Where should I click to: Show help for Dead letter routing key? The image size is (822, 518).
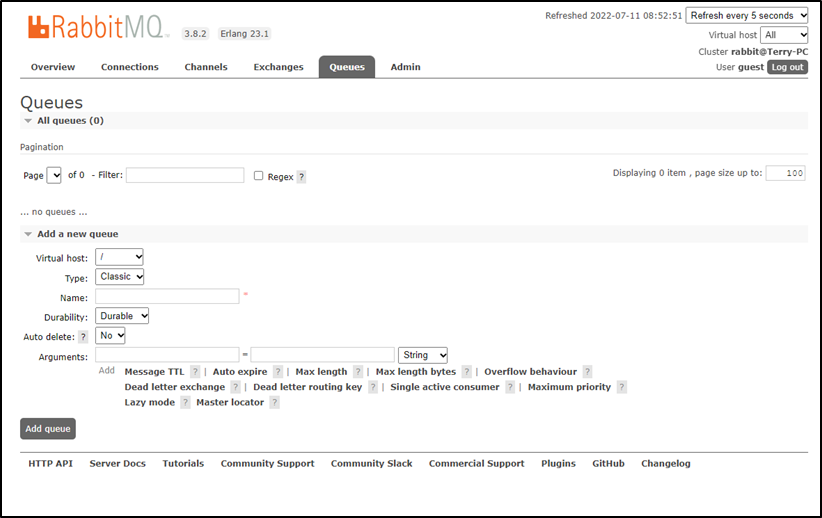373,387
